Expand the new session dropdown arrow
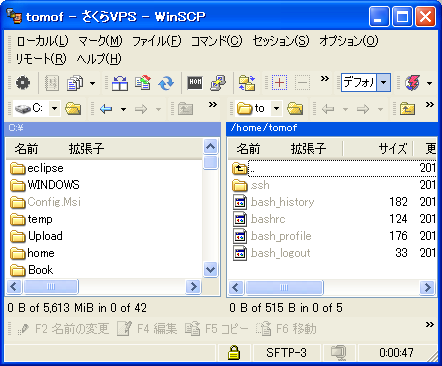 429,83
